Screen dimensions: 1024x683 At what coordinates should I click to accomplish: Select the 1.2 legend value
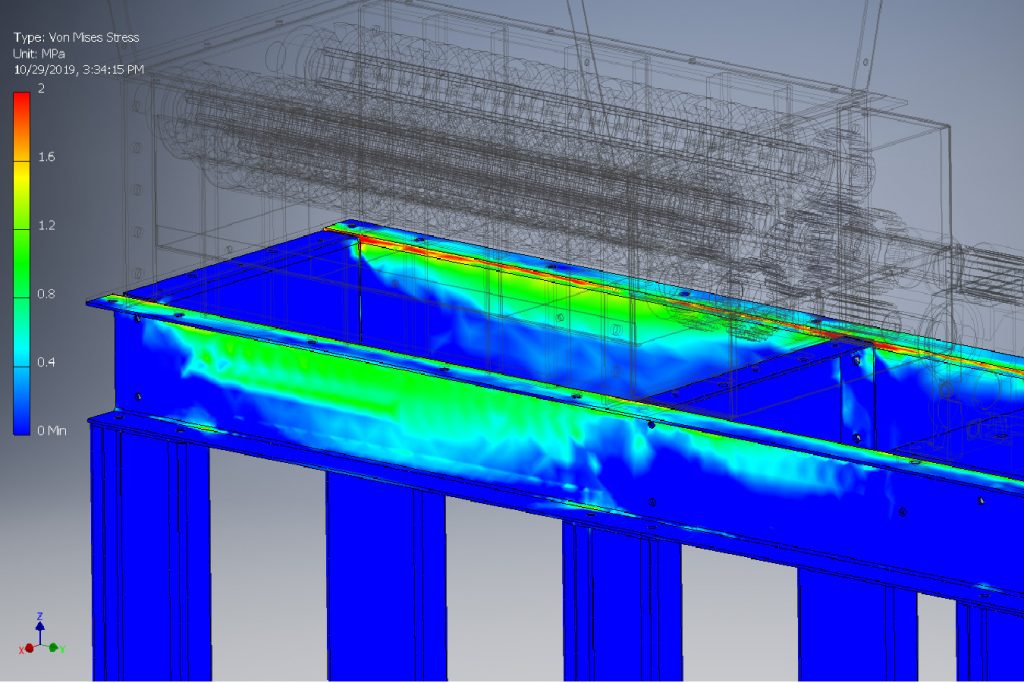[x=46, y=225]
